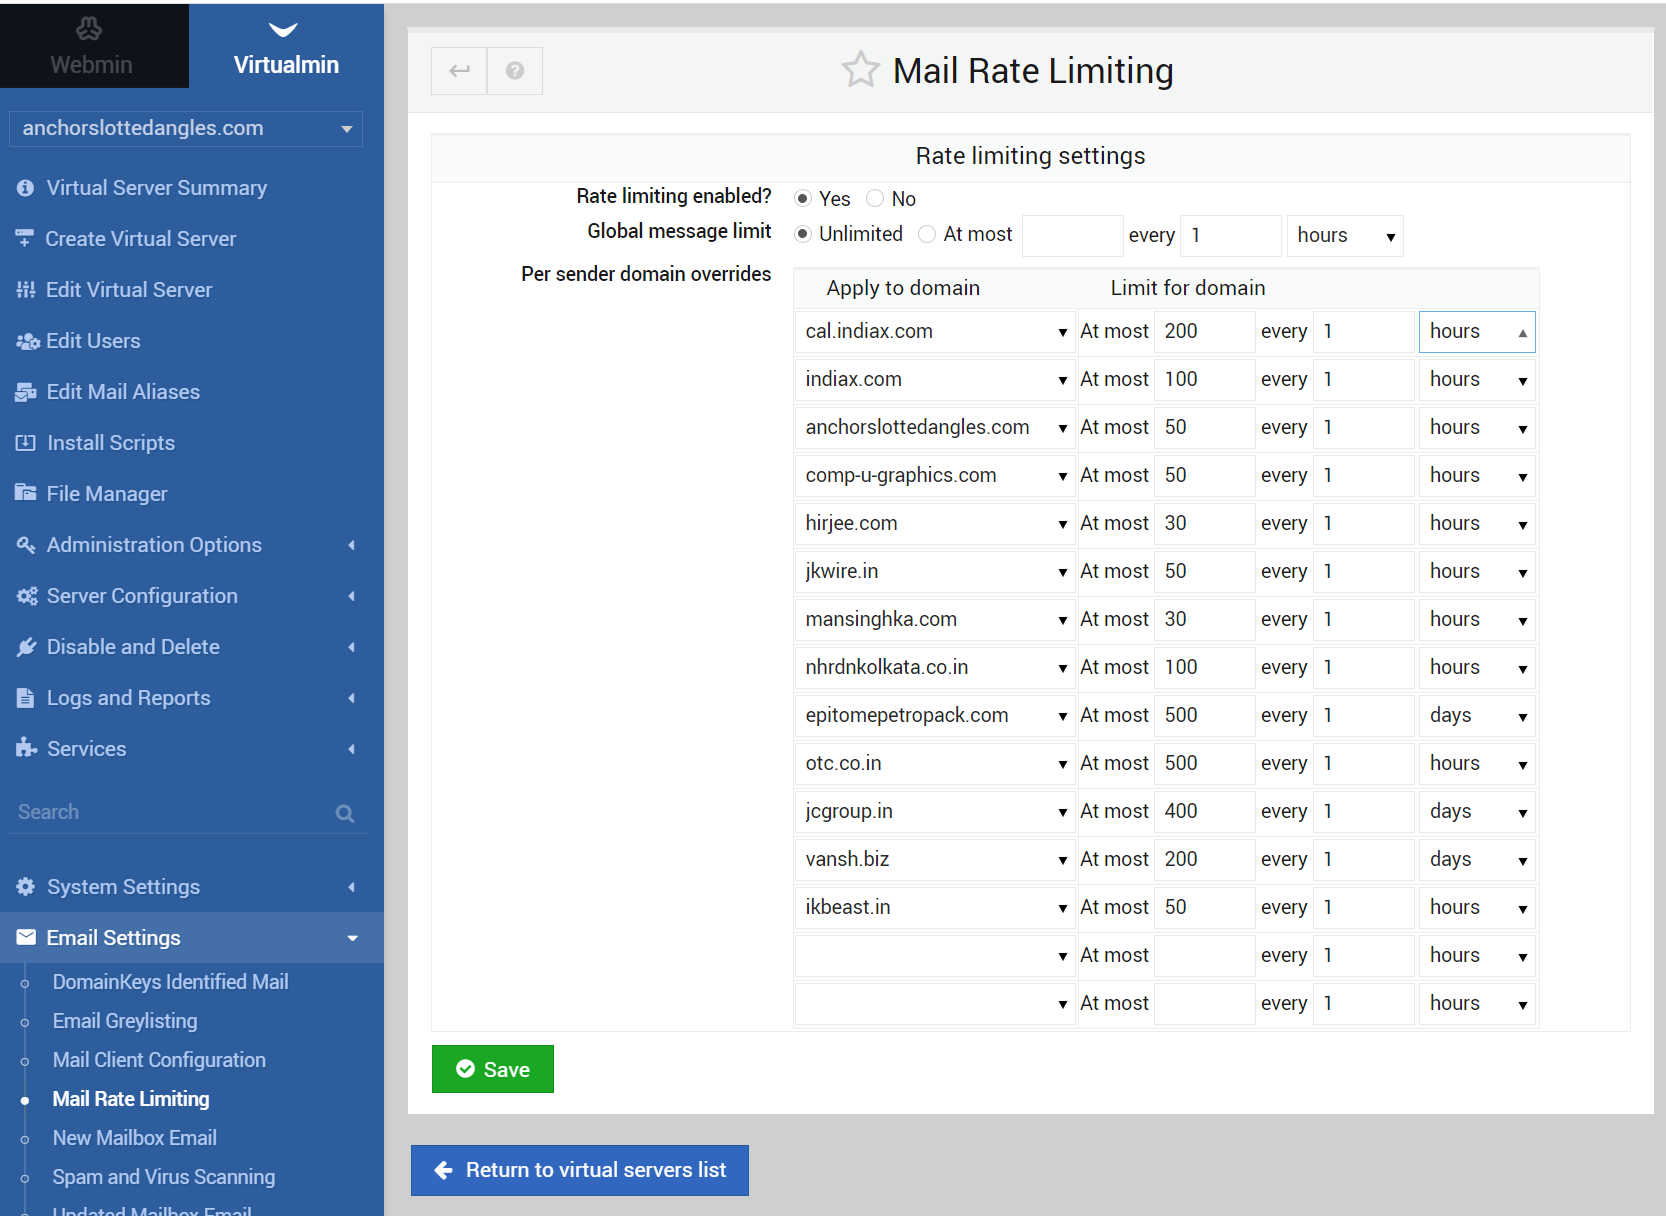
Task: Click the Webmin logo icon
Action: (90, 28)
